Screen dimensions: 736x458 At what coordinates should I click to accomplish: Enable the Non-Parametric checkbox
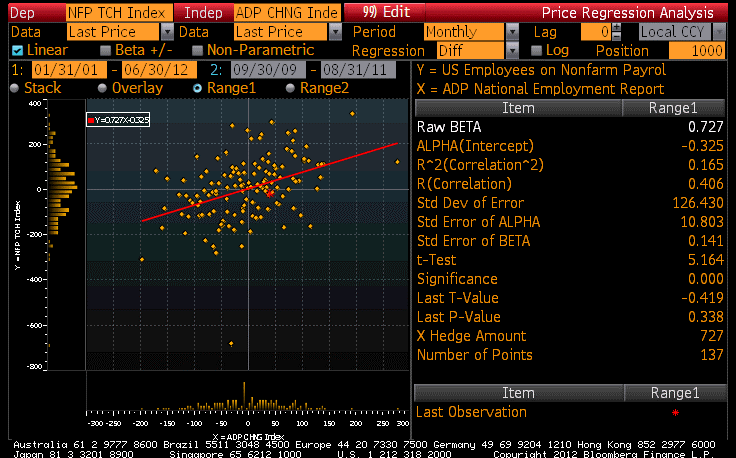click(198, 51)
